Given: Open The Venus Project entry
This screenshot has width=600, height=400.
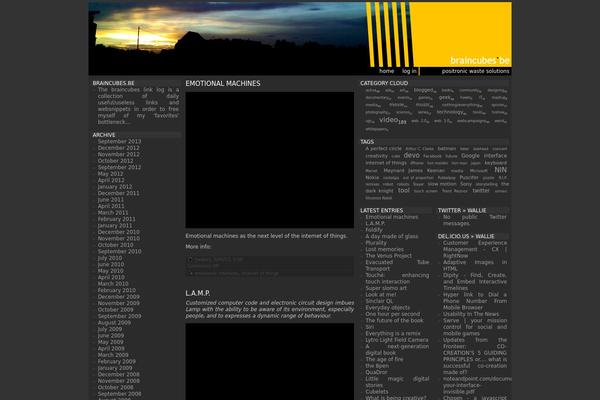Looking at the screenshot, I should coord(388,256).
